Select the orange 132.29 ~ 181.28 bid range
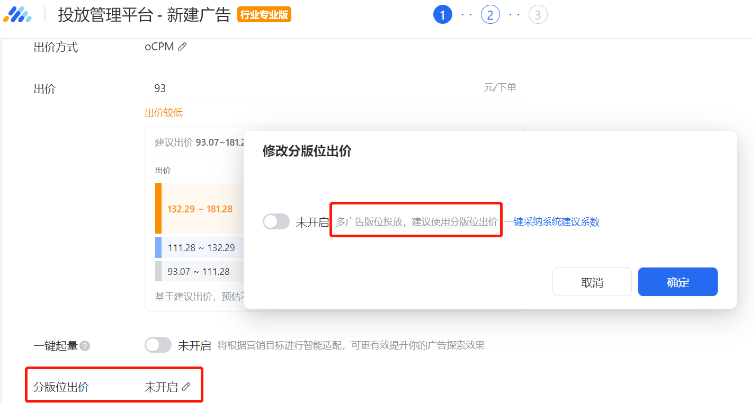The width and height of the screenshot is (754, 403). coord(198,209)
